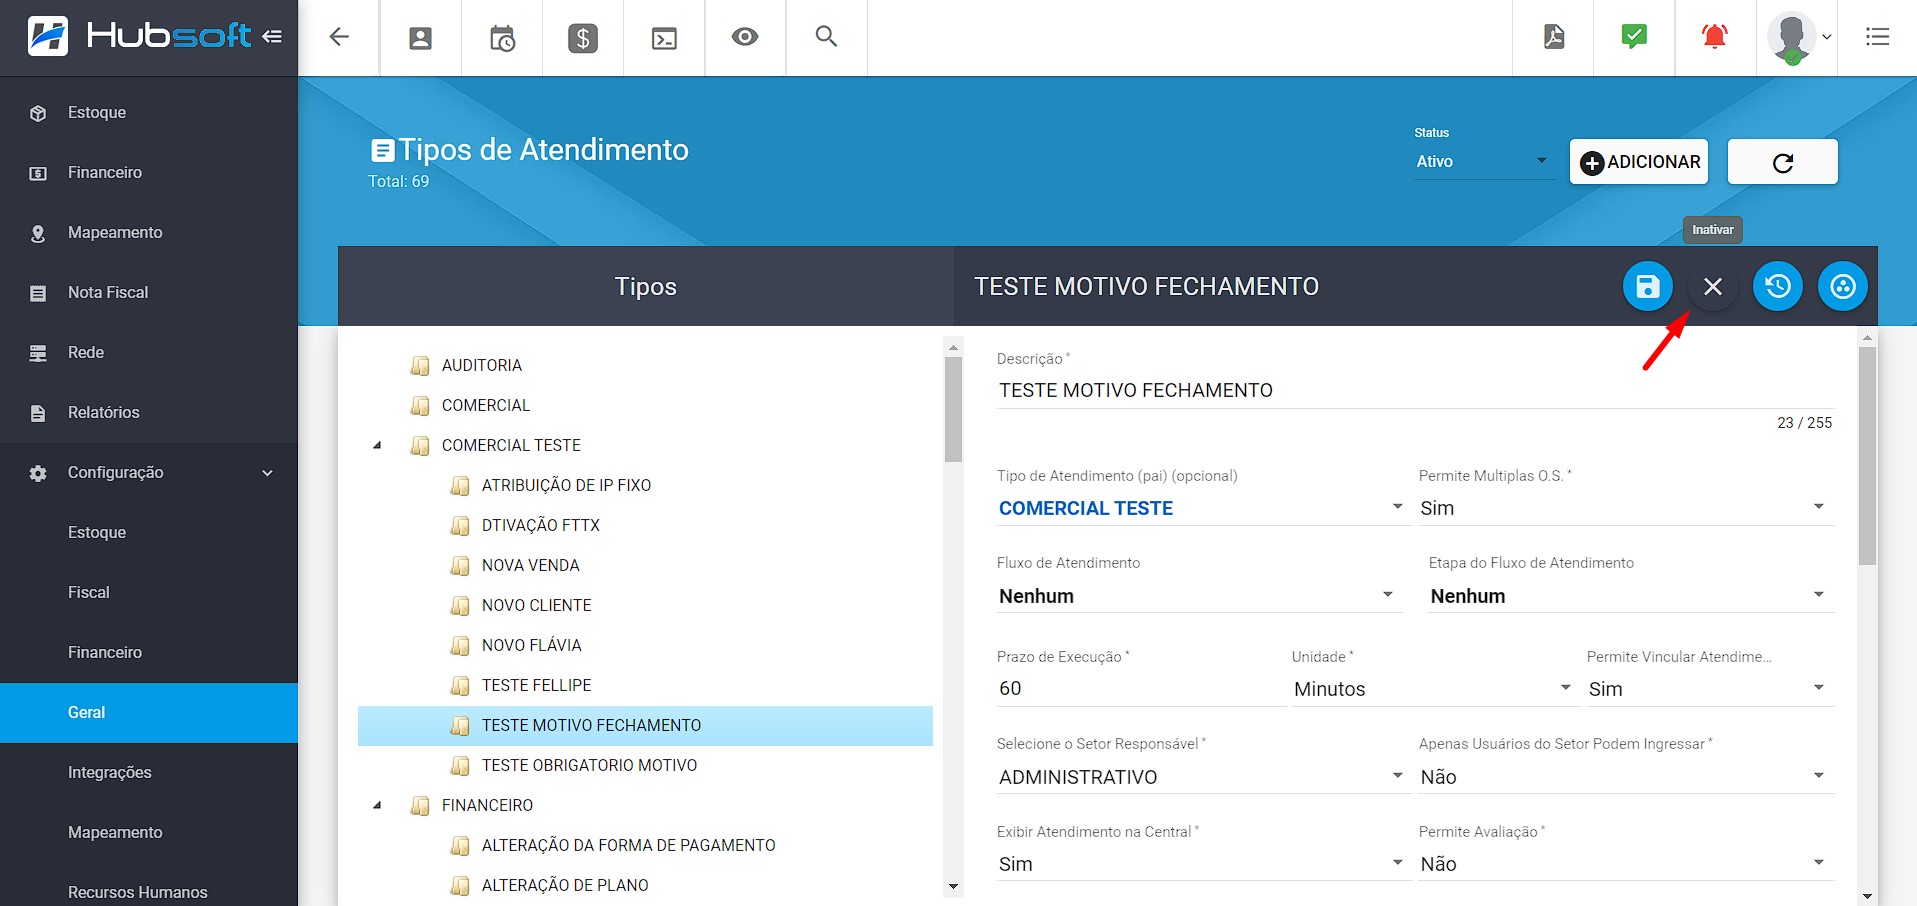Open the history clock button
The width and height of the screenshot is (1917, 906).
coord(1778,287)
